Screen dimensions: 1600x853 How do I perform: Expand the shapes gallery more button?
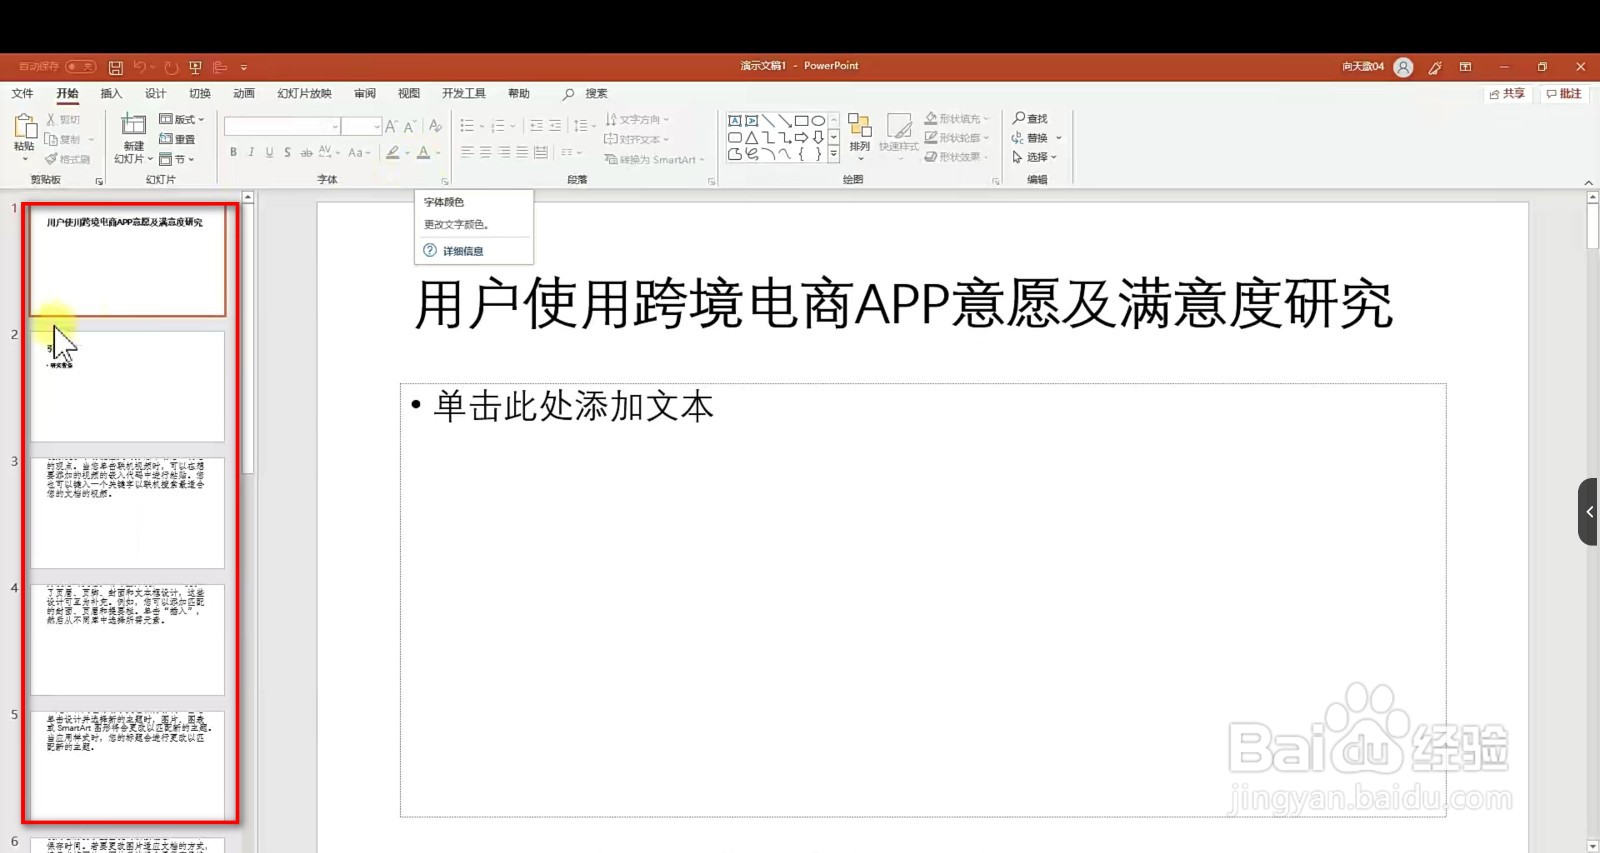(833, 154)
